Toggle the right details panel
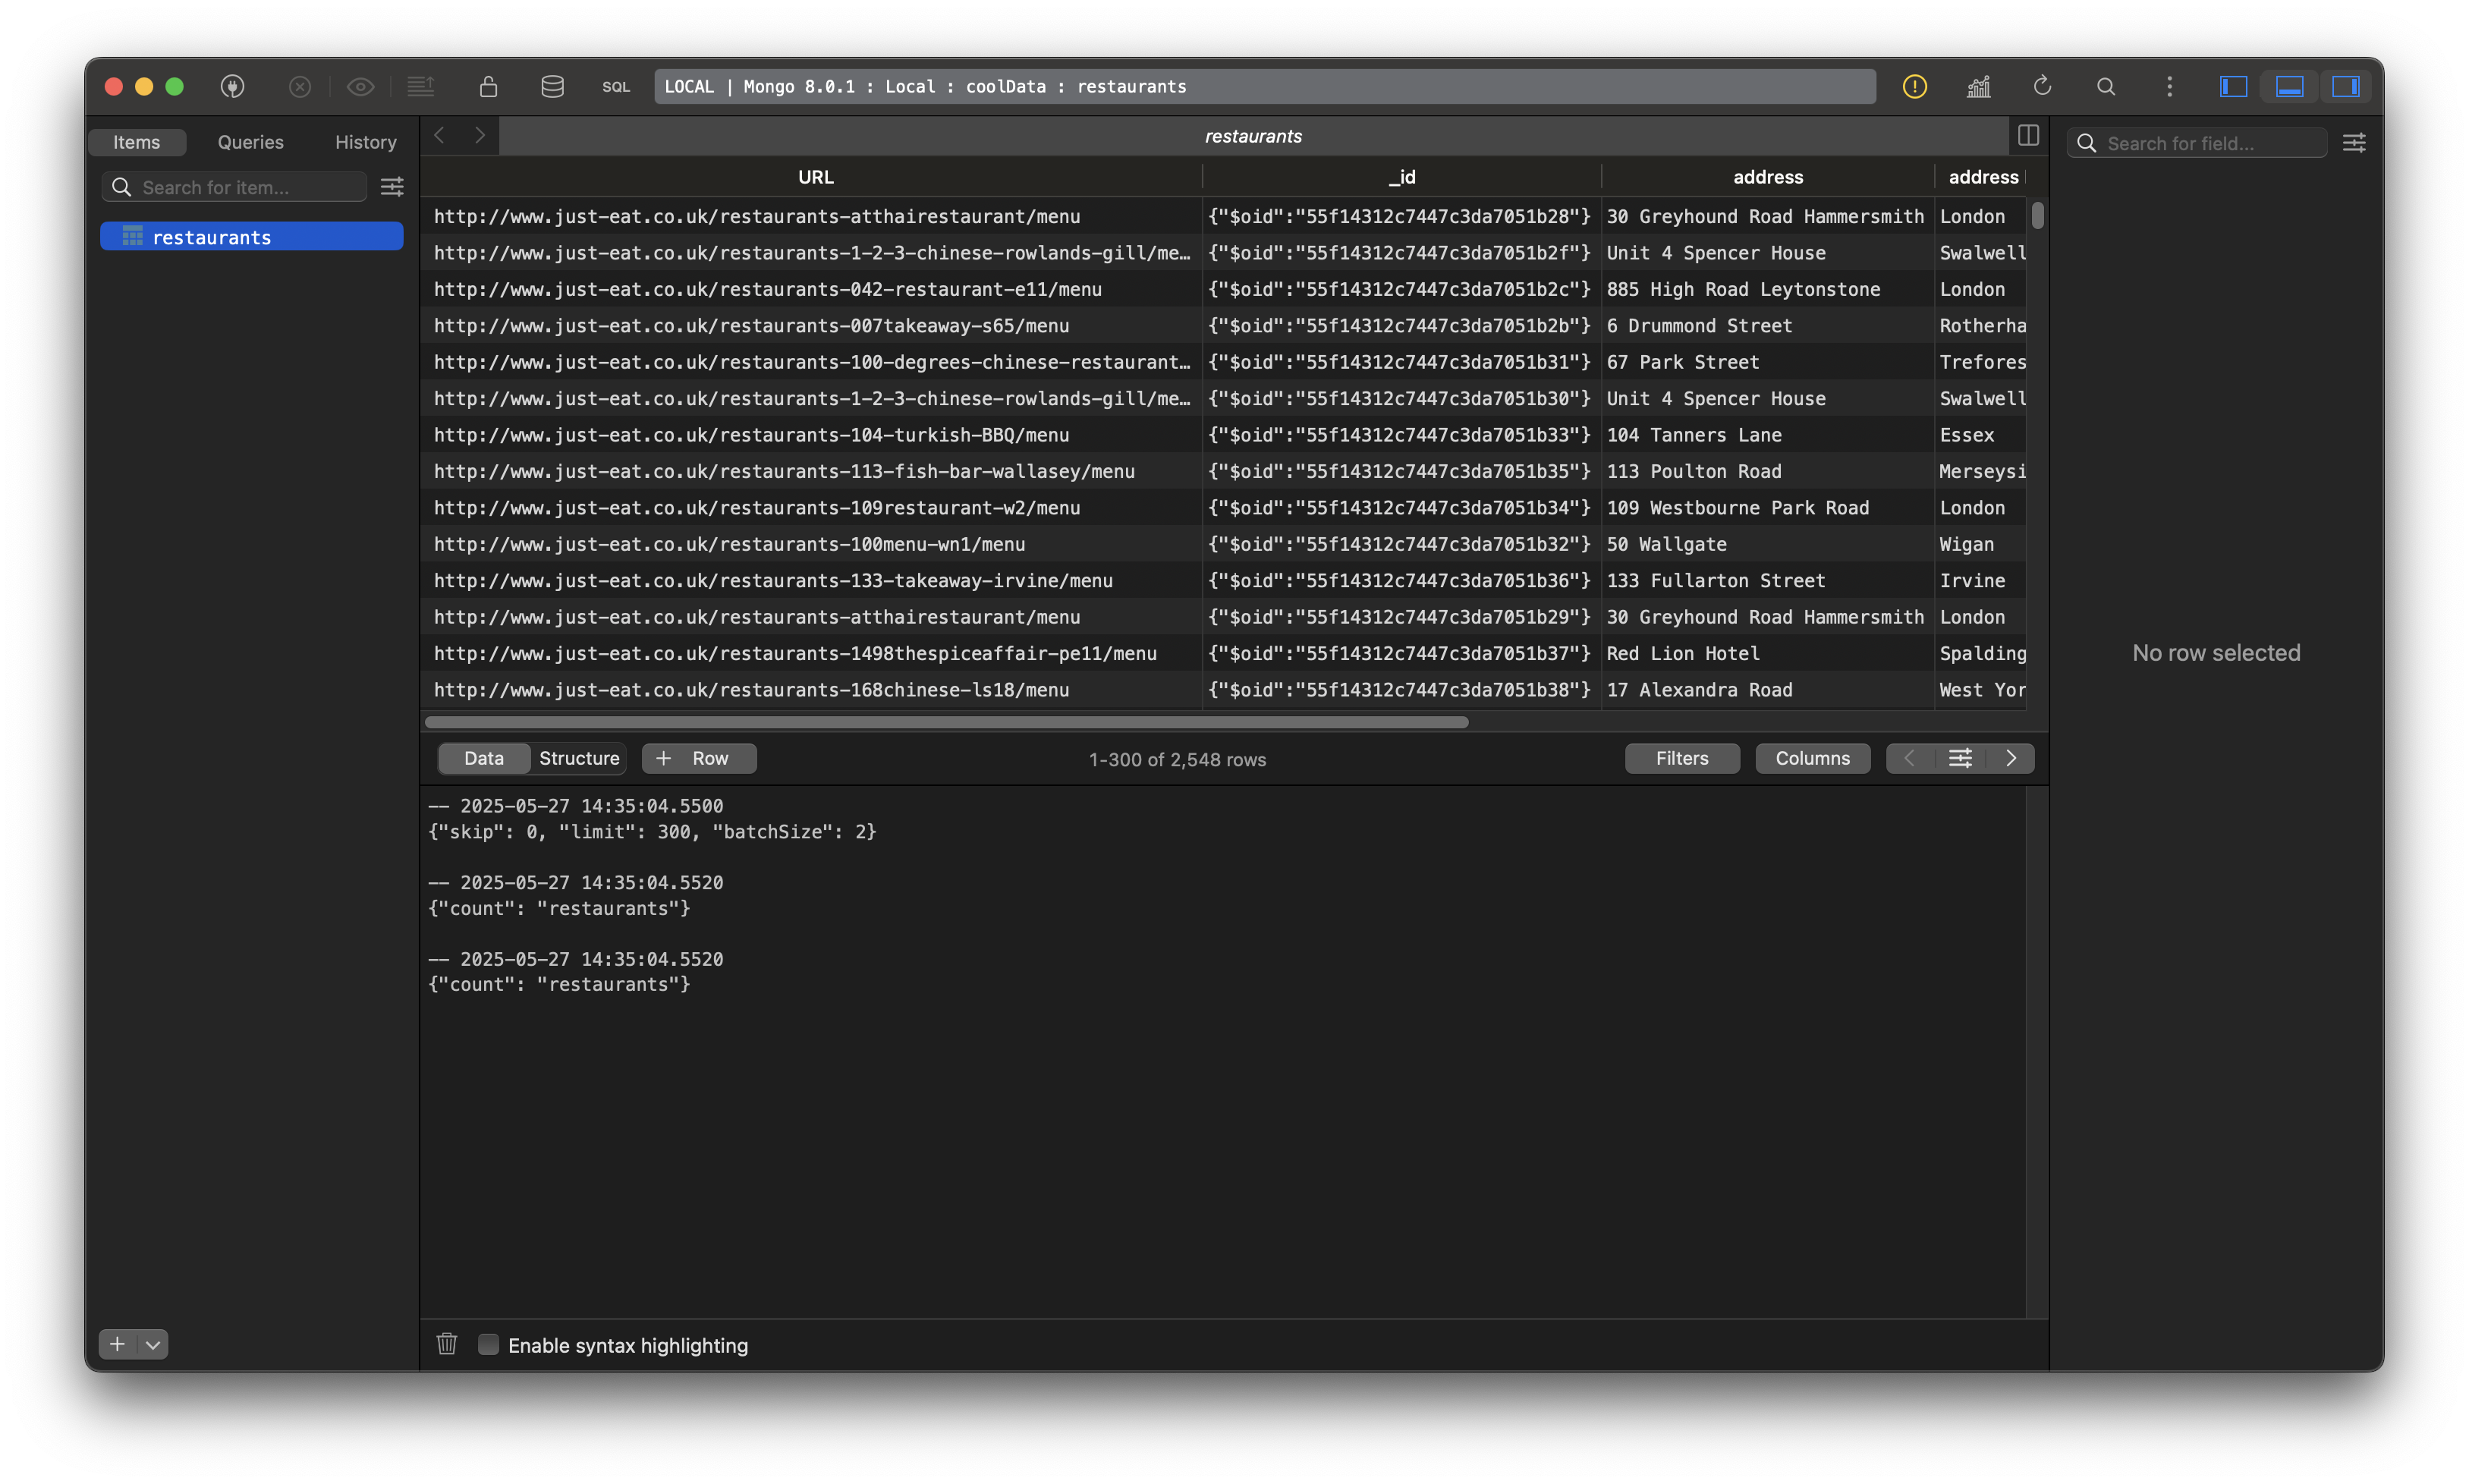The width and height of the screenshot is (2469, 1484). 2345,87
